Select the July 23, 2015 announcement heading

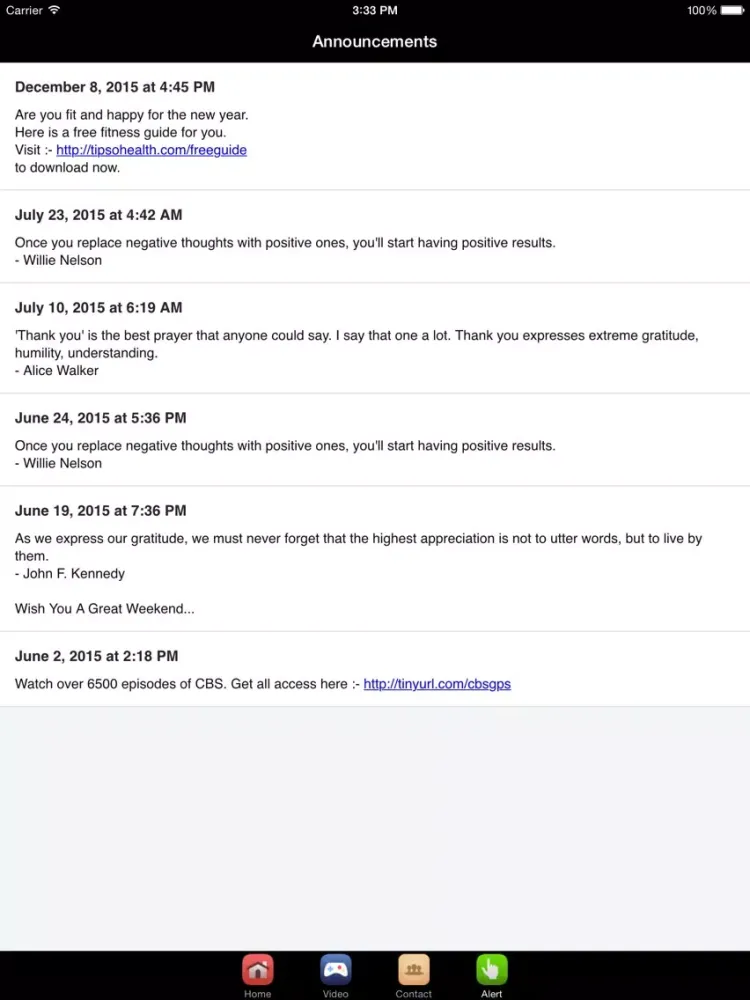click(98, 215)
